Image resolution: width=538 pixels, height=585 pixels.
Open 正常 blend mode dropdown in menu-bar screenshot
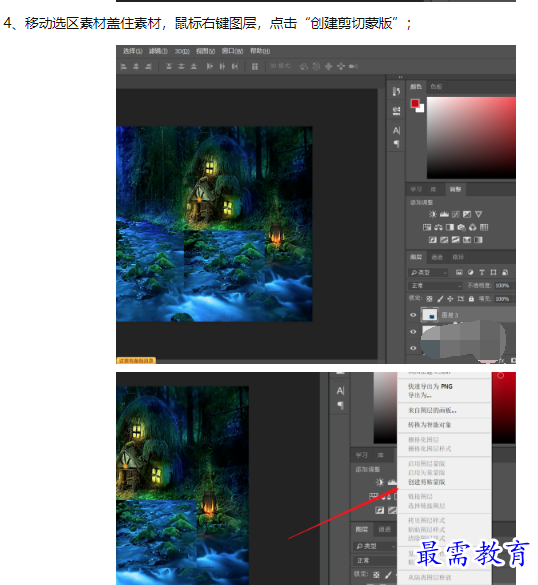click(x=435, y=286)
